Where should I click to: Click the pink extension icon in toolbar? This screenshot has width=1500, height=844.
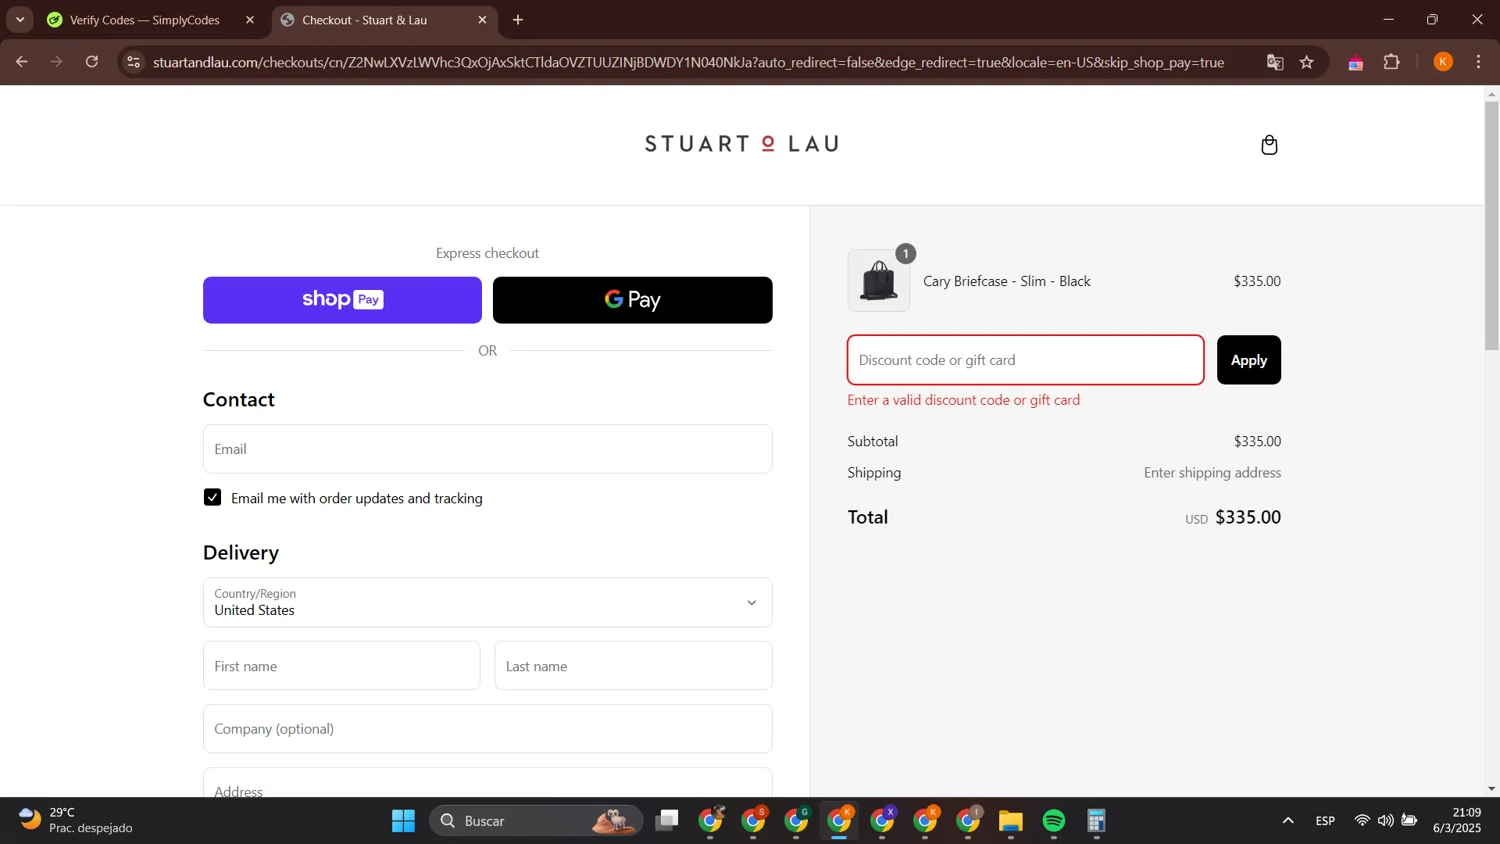(1356, 63)
